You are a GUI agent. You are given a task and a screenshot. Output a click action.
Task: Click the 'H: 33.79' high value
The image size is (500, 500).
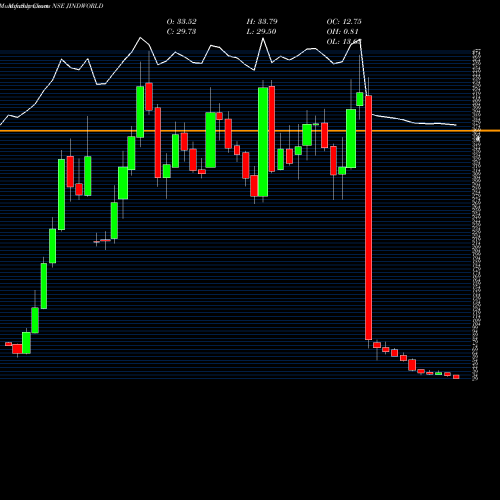pos(262,22)
